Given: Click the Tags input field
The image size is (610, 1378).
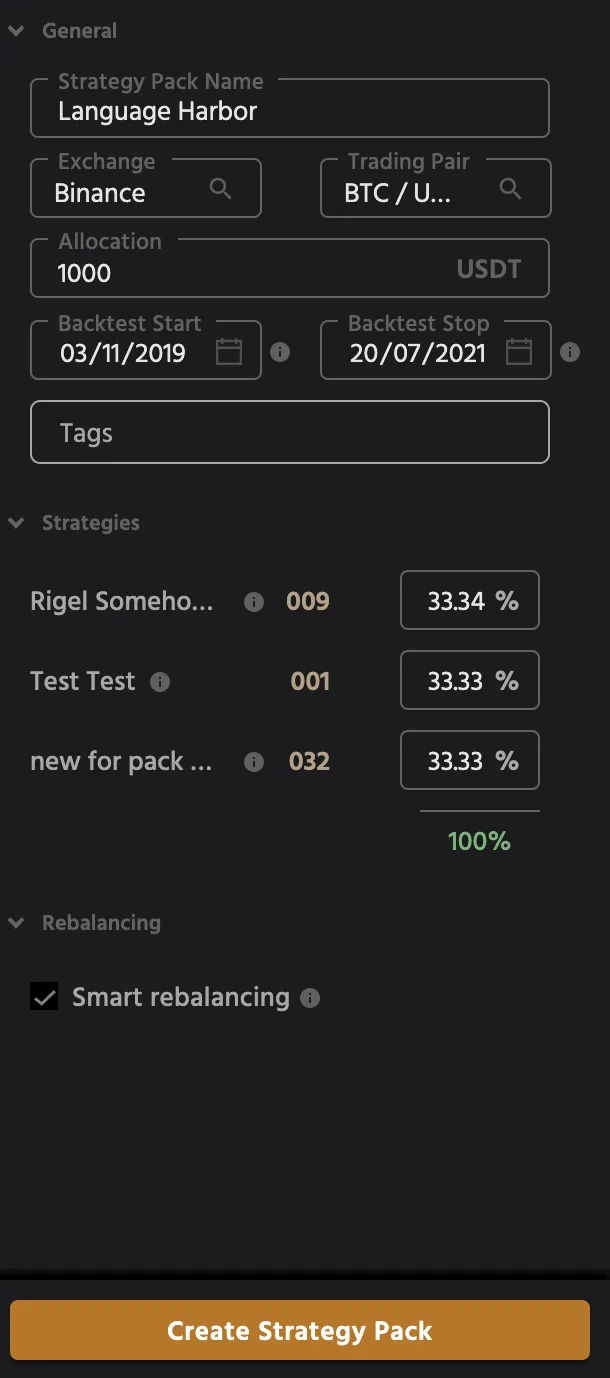Looking at the screenshot, I should pyautogui.click(x=290, y=432).
